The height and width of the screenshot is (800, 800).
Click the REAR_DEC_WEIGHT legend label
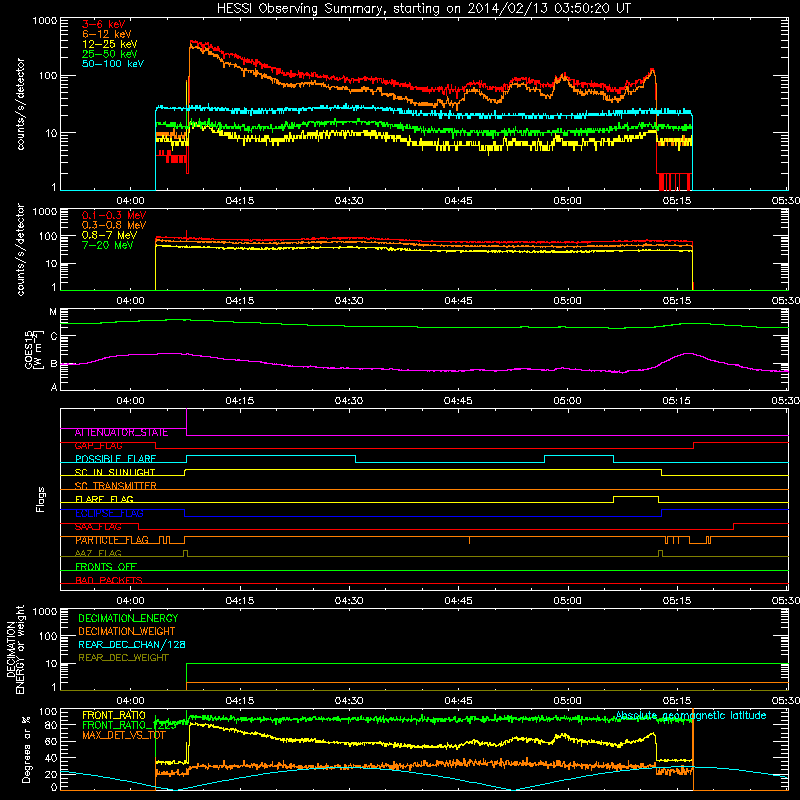[x=123, y=658]
